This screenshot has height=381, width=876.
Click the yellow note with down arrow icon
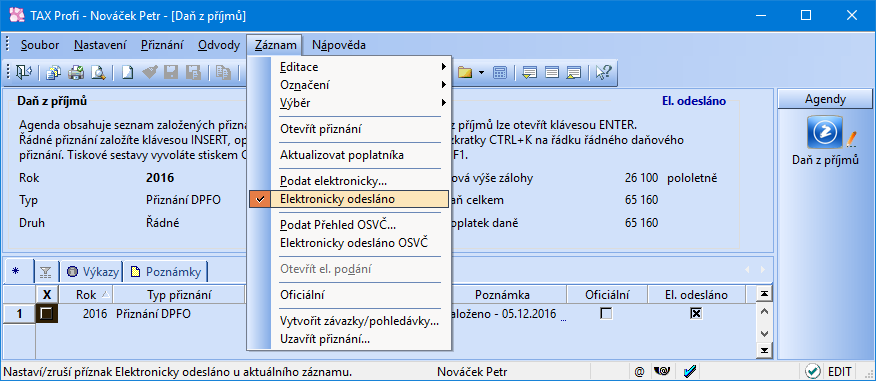[530, 73]
